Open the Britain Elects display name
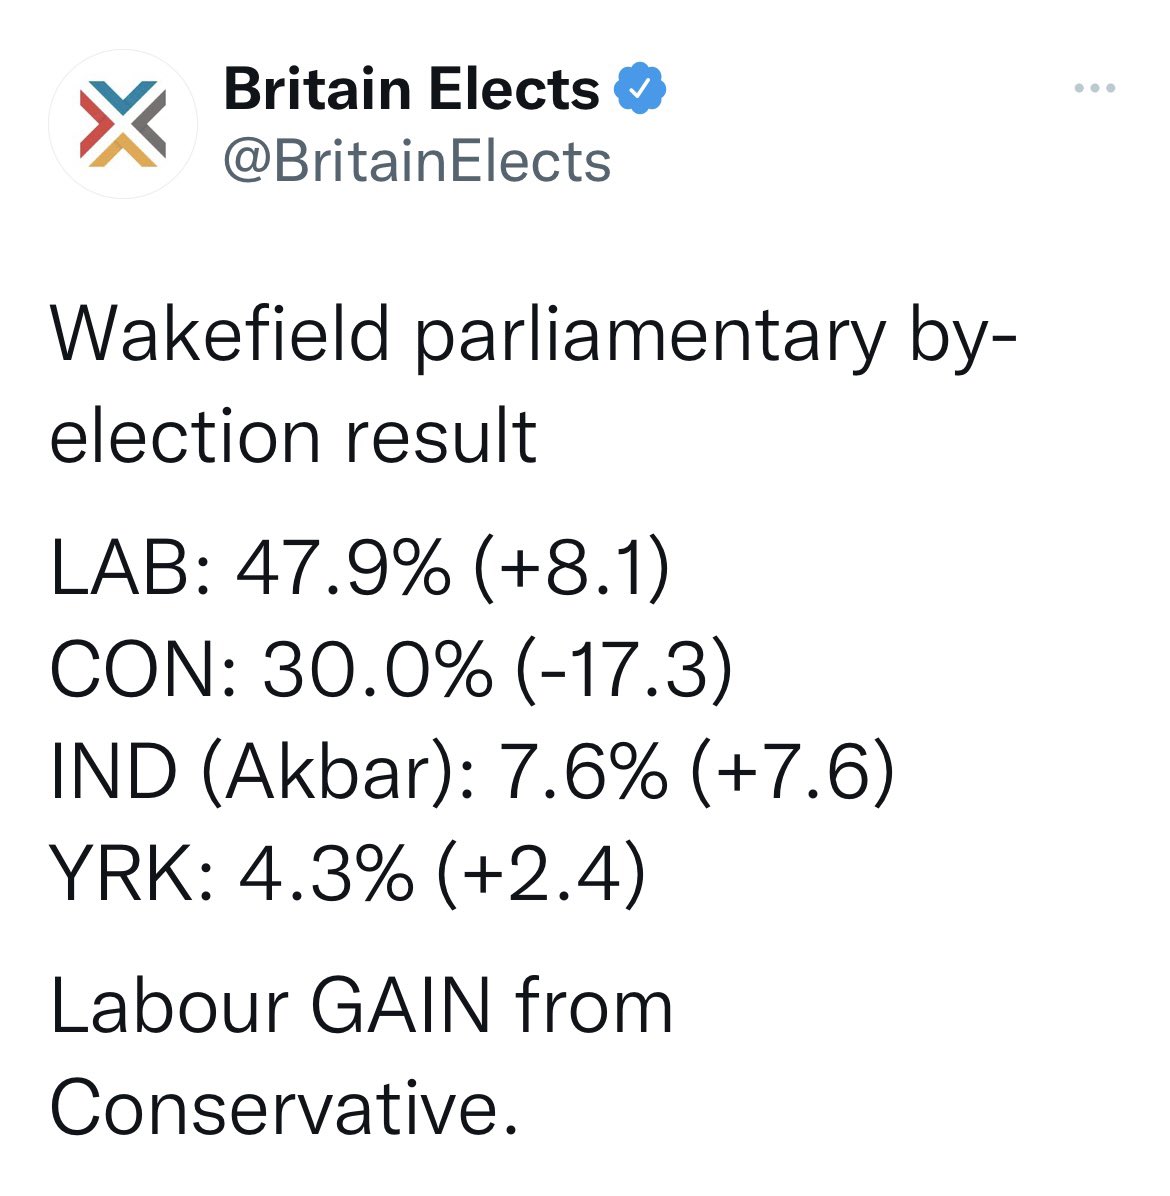Screen dimensions: 1170x1196 coord(412,89)
